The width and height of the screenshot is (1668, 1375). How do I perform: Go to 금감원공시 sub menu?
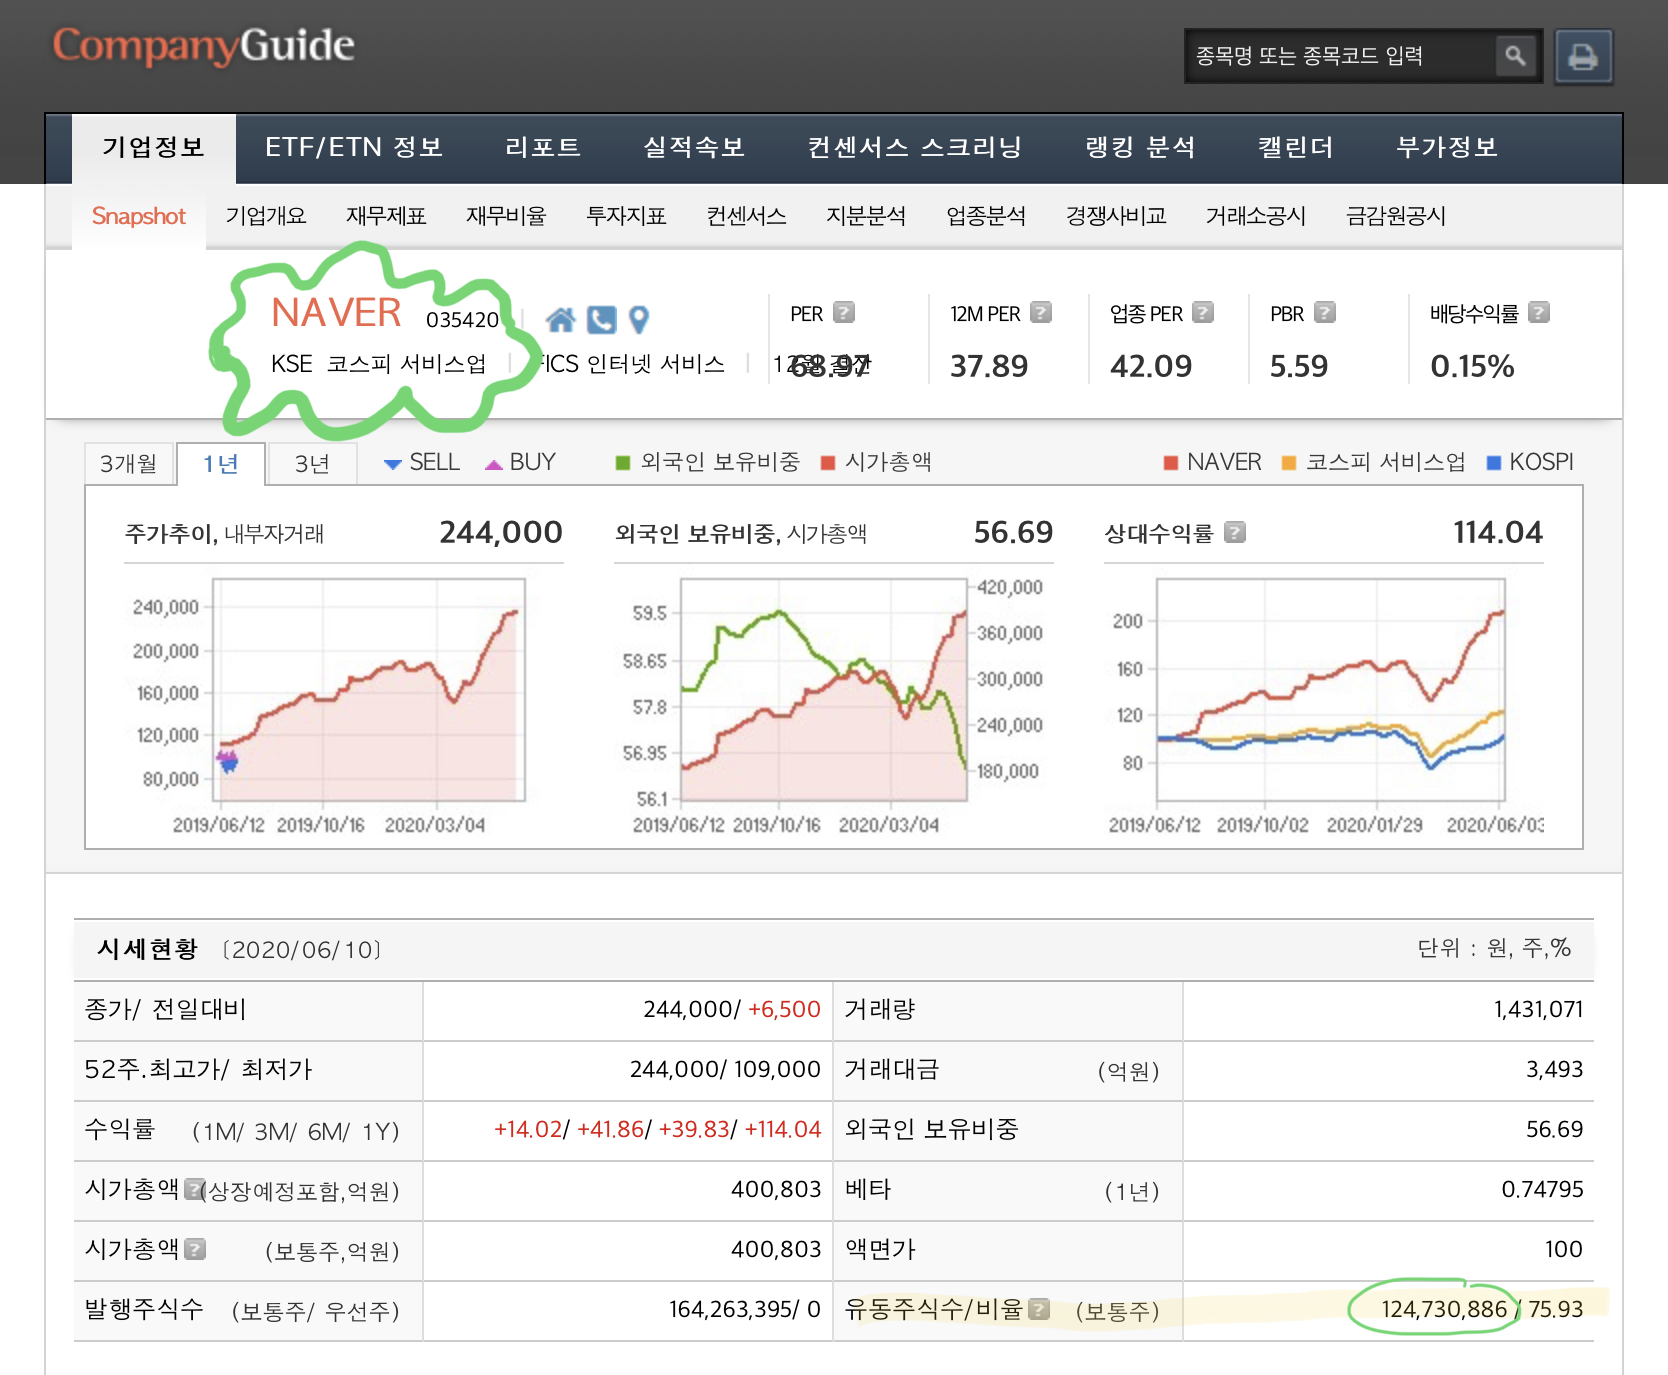(1396, 217)
